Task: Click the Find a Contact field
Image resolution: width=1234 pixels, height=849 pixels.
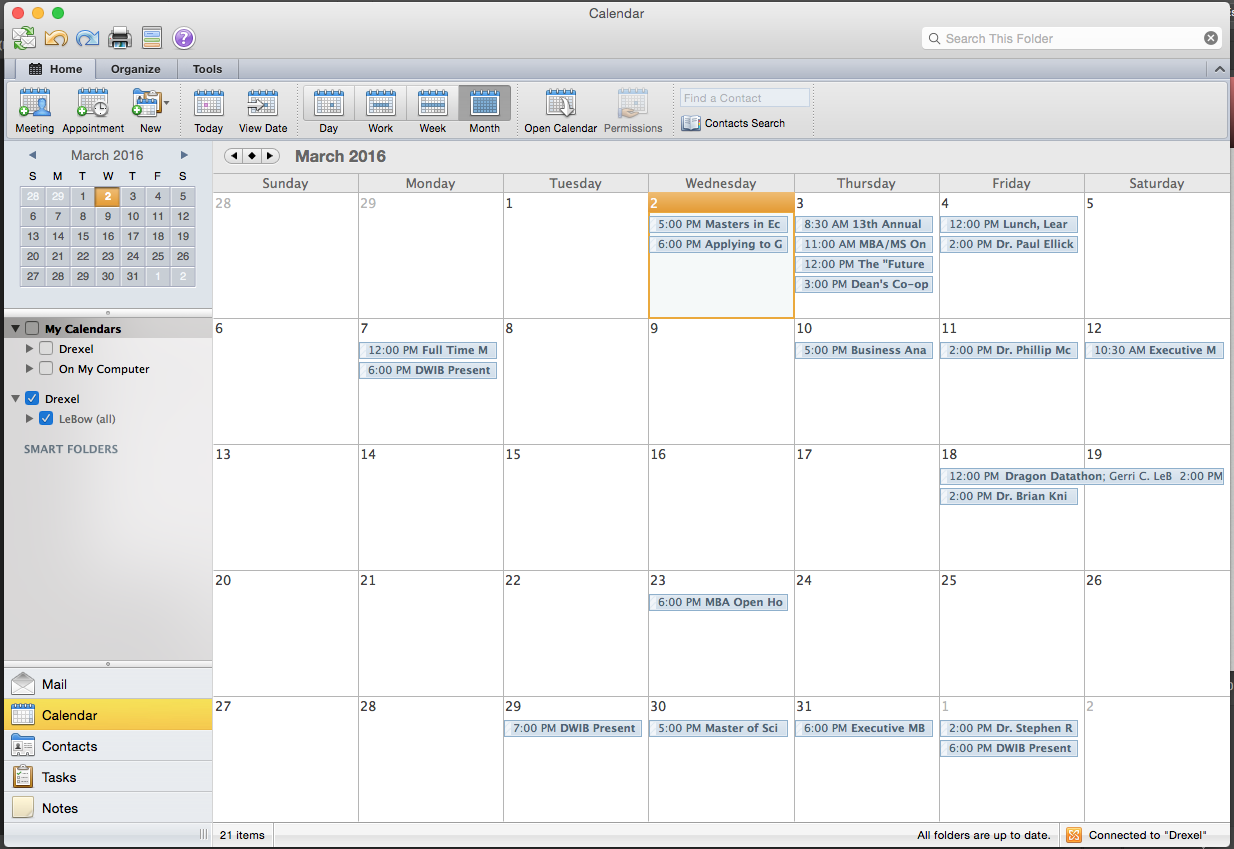Action: pyautogui.click(x=745, y=98)
